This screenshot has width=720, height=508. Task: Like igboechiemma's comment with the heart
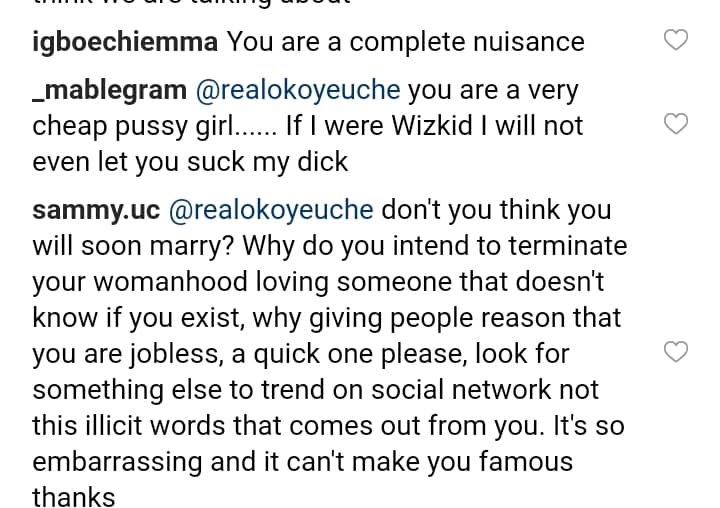677,42
